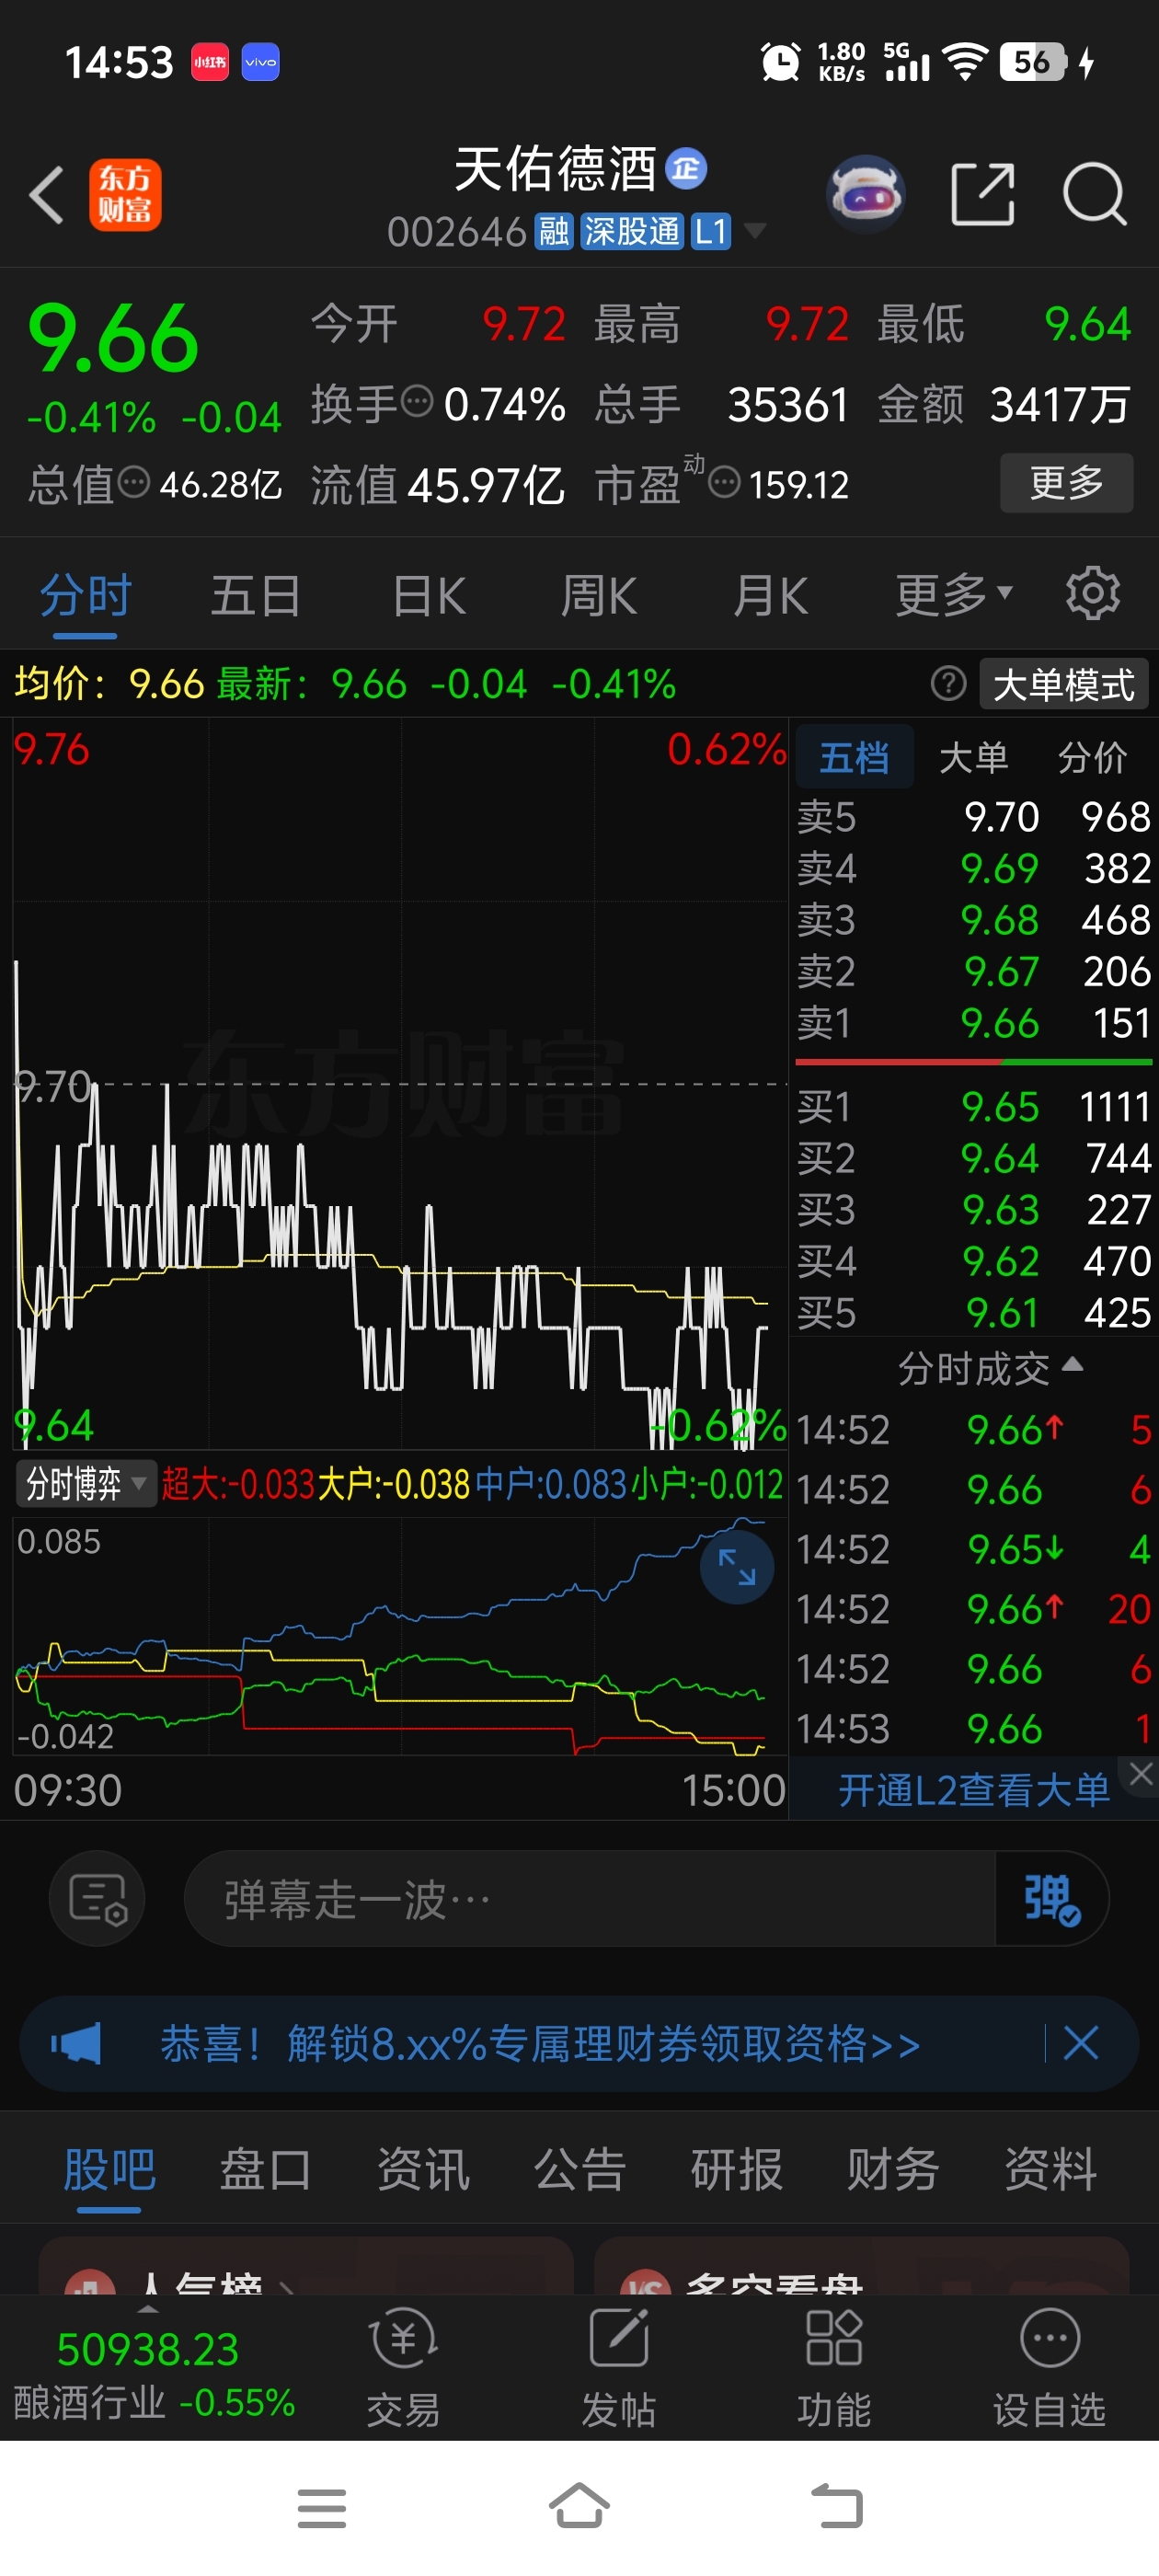Open the 资料 profile tab
This screenshot has width=1159, height=2576.
tap(1050, 2169)
